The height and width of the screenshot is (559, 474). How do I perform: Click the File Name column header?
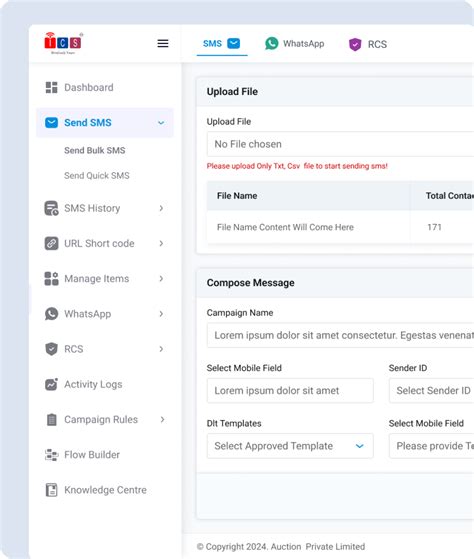point(237,196)
